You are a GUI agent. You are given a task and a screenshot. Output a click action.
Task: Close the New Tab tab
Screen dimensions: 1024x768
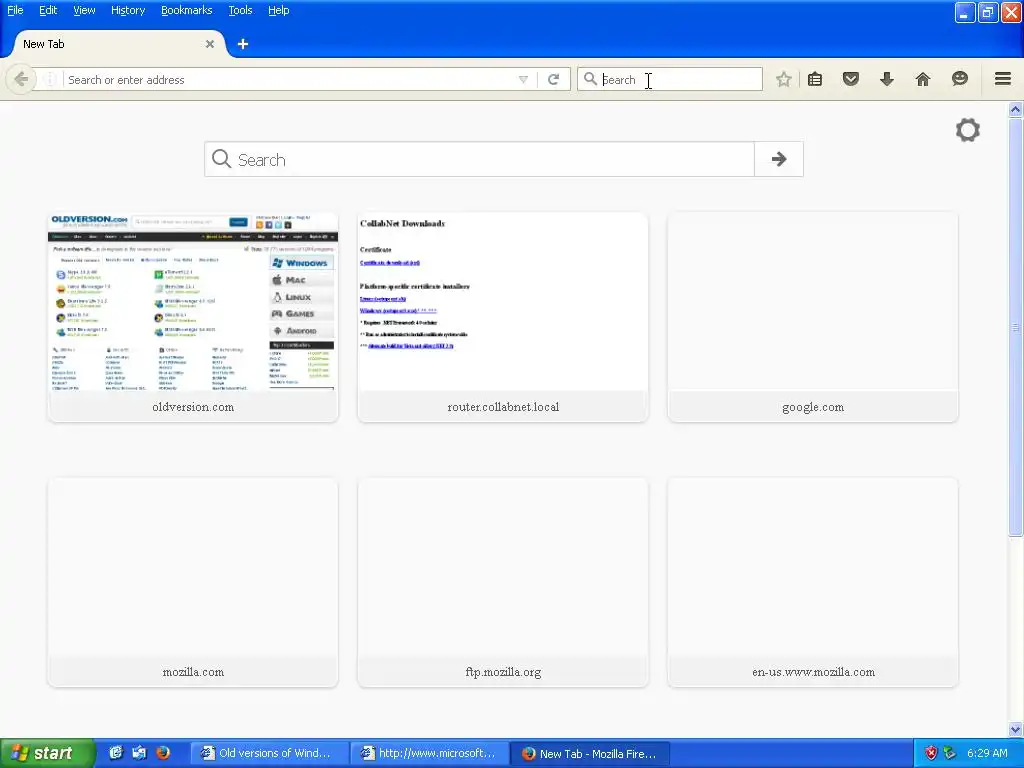(210, 44)
